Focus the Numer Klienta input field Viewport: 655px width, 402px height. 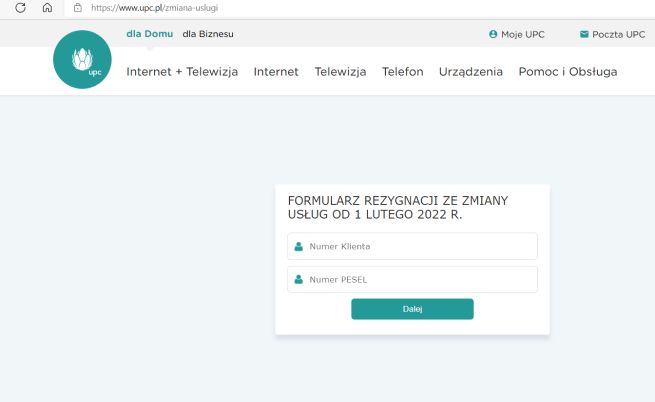tap(412, 246)
